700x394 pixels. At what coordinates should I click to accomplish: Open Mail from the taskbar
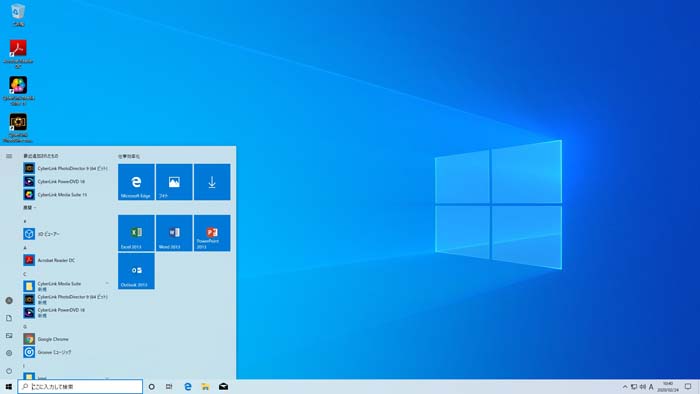point(224,387)
